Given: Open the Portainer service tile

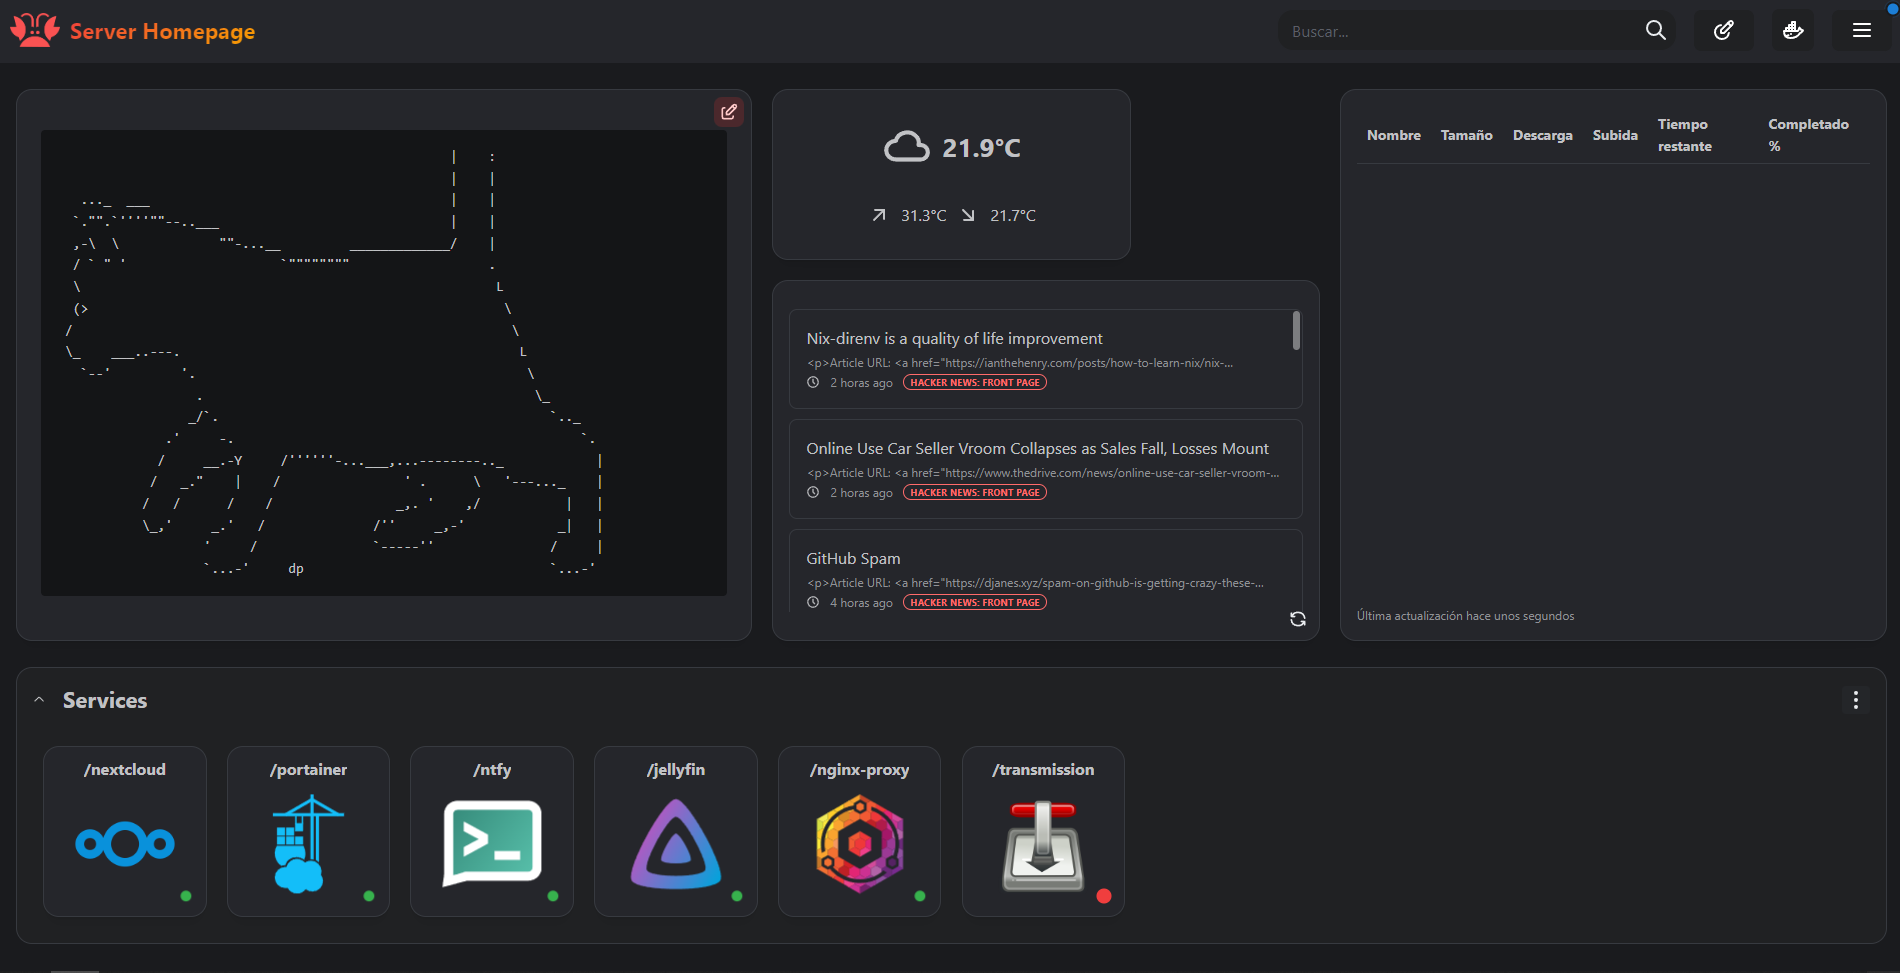Looking at the screenshot, I should (308, 843).
